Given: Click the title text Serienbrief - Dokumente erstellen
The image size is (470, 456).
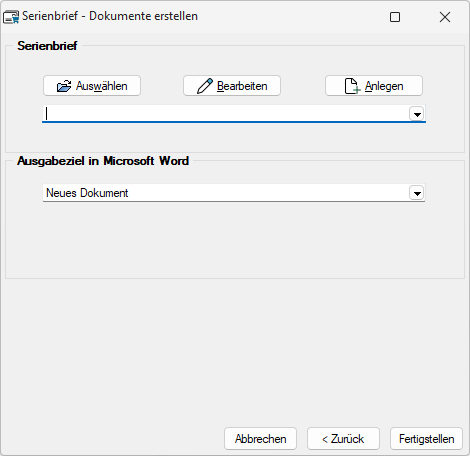Looking at the screenshot, I should click(110, 16).
